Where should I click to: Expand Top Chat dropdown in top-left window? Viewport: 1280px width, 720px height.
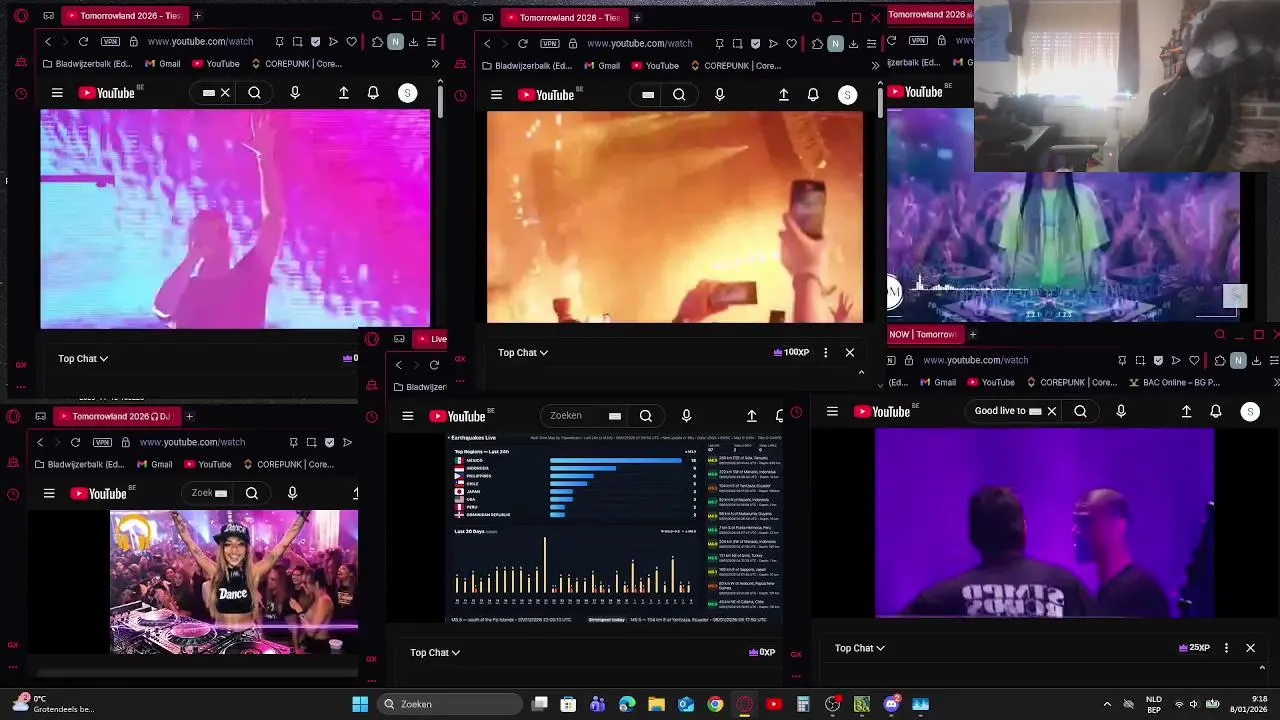pyautogui.click(x=83, y=358)
